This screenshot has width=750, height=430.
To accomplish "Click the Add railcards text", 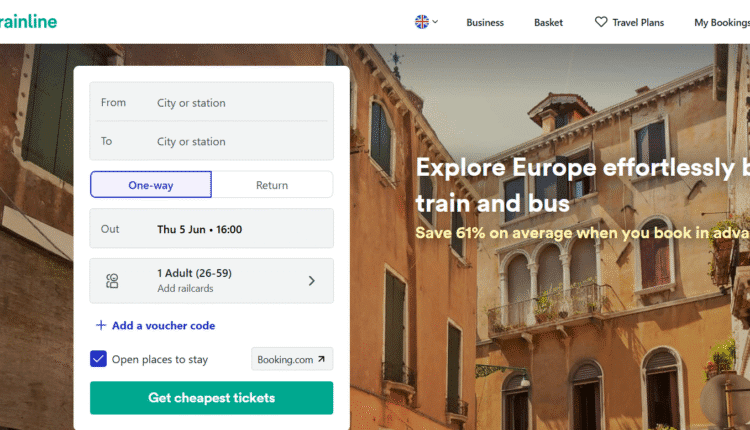I will (185, 289).
